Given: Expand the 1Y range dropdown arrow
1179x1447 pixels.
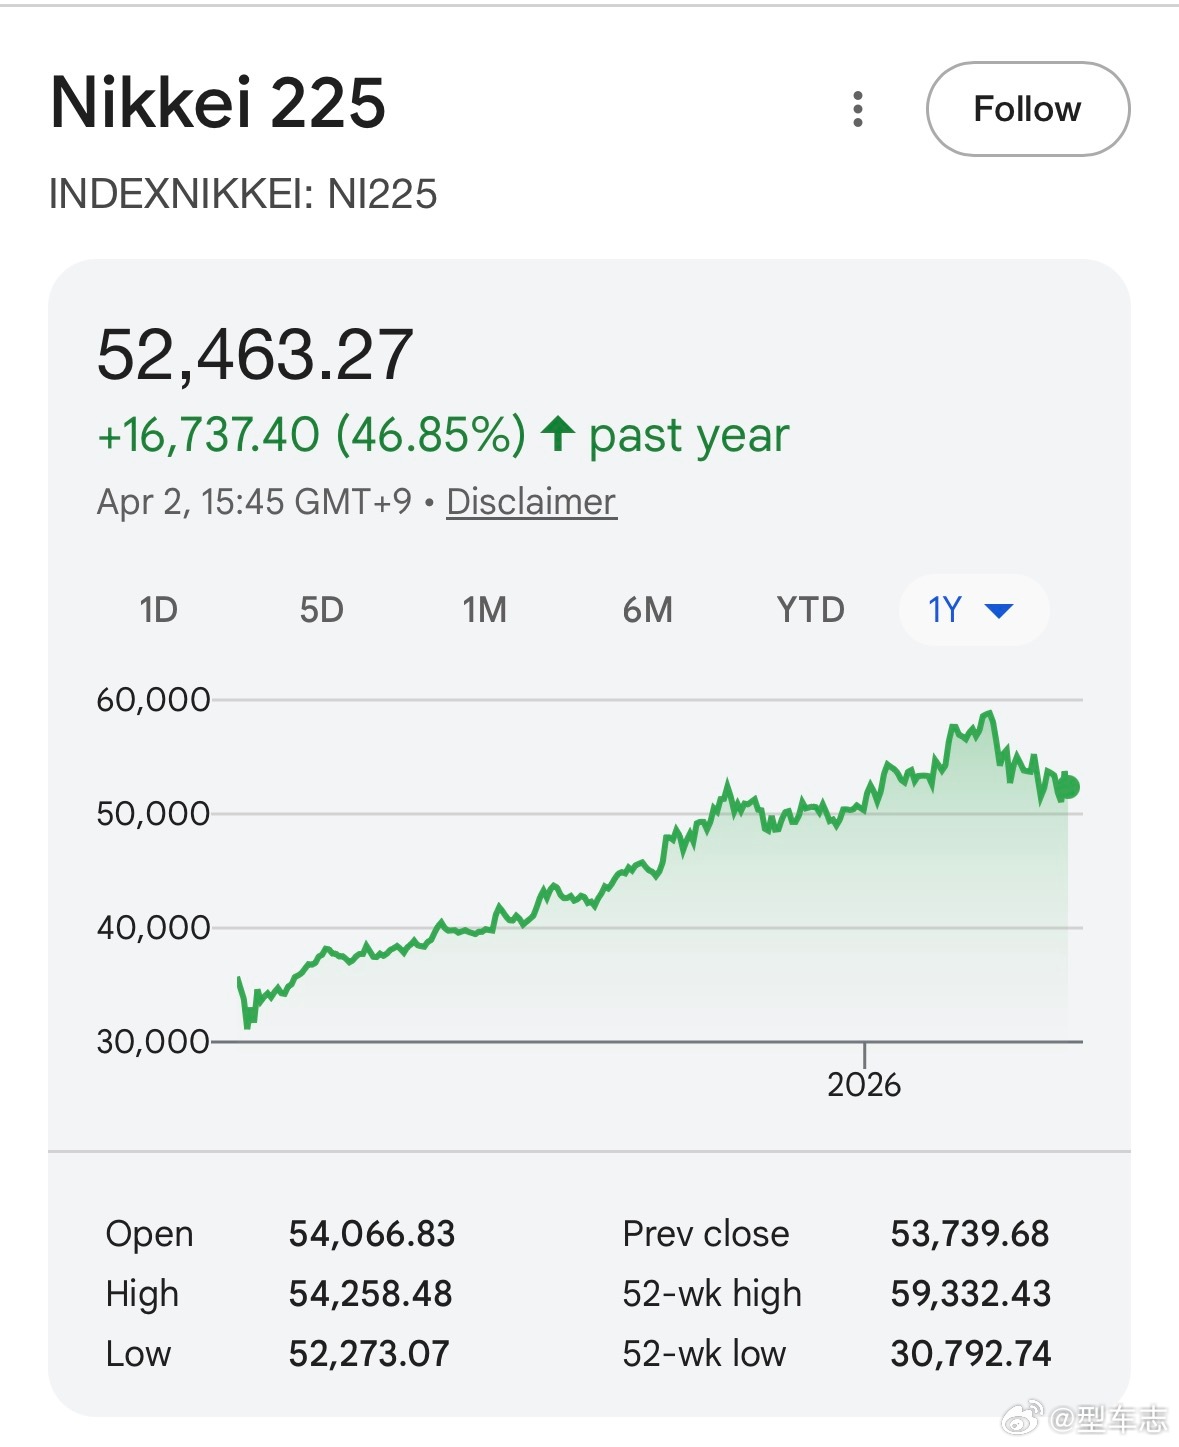Looking at the screenshot, I should pos(999,610).
